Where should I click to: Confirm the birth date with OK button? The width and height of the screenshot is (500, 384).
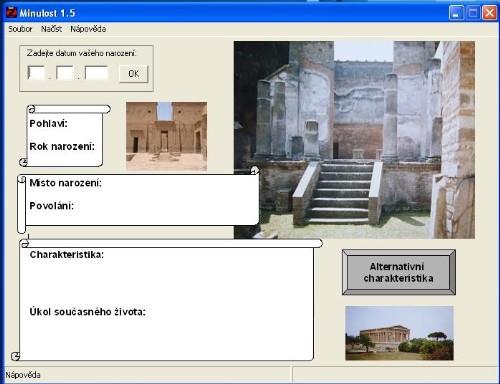tap(134, 74)
